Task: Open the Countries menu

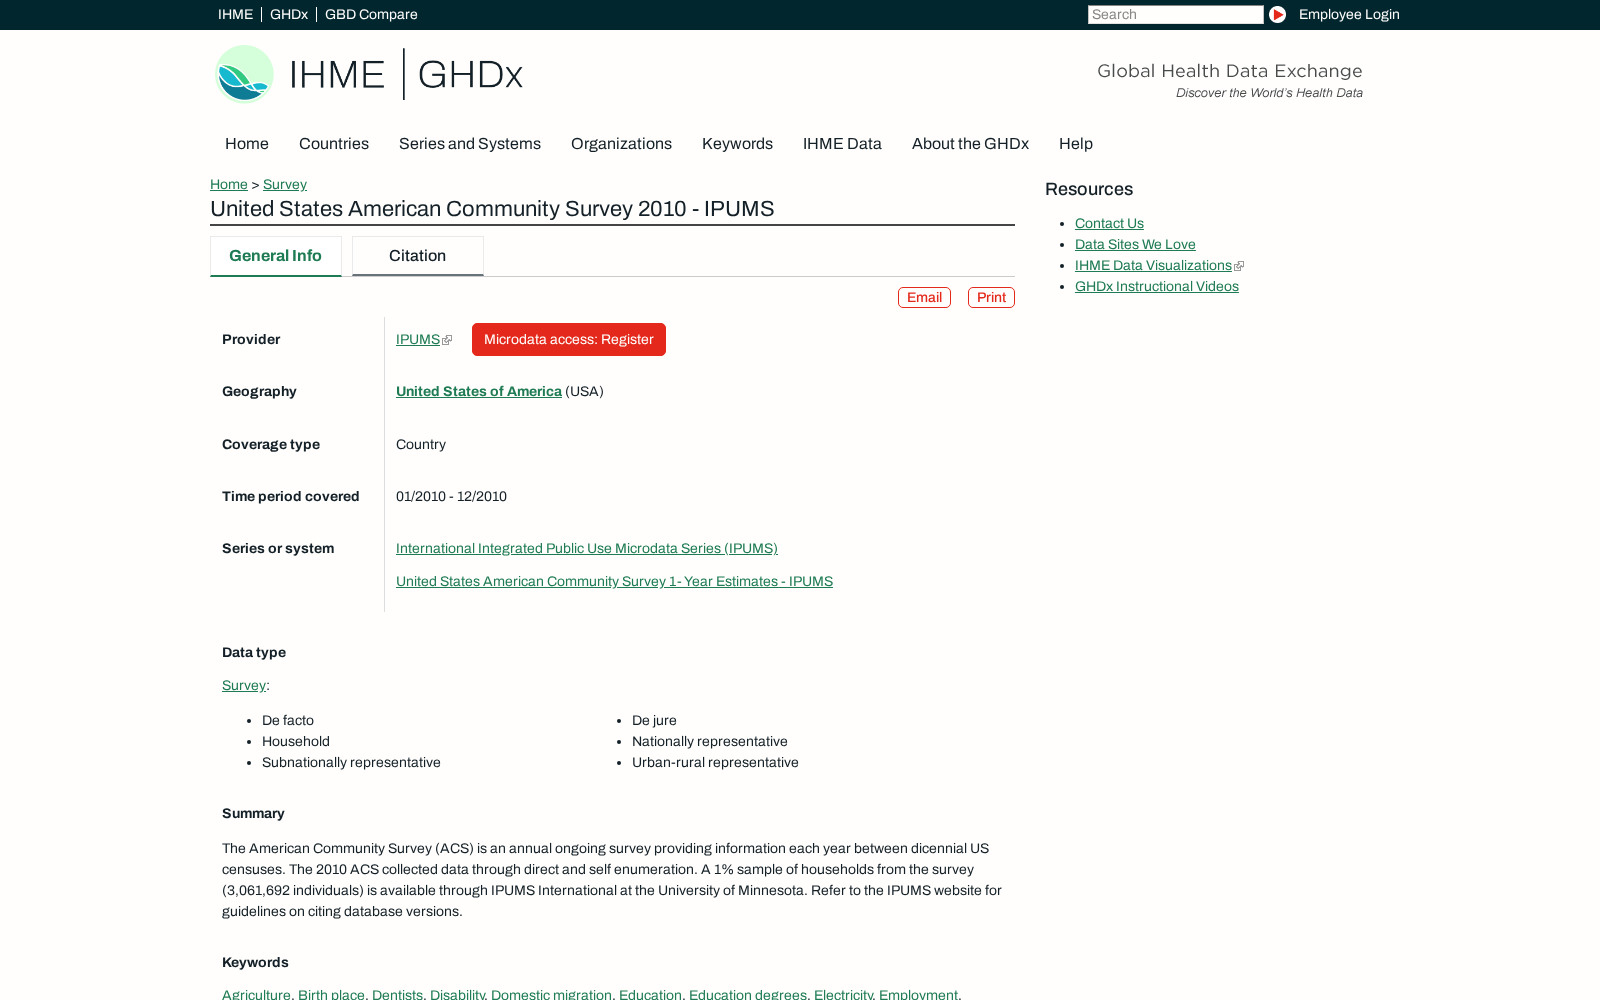Action: click(x=334, y=144)
